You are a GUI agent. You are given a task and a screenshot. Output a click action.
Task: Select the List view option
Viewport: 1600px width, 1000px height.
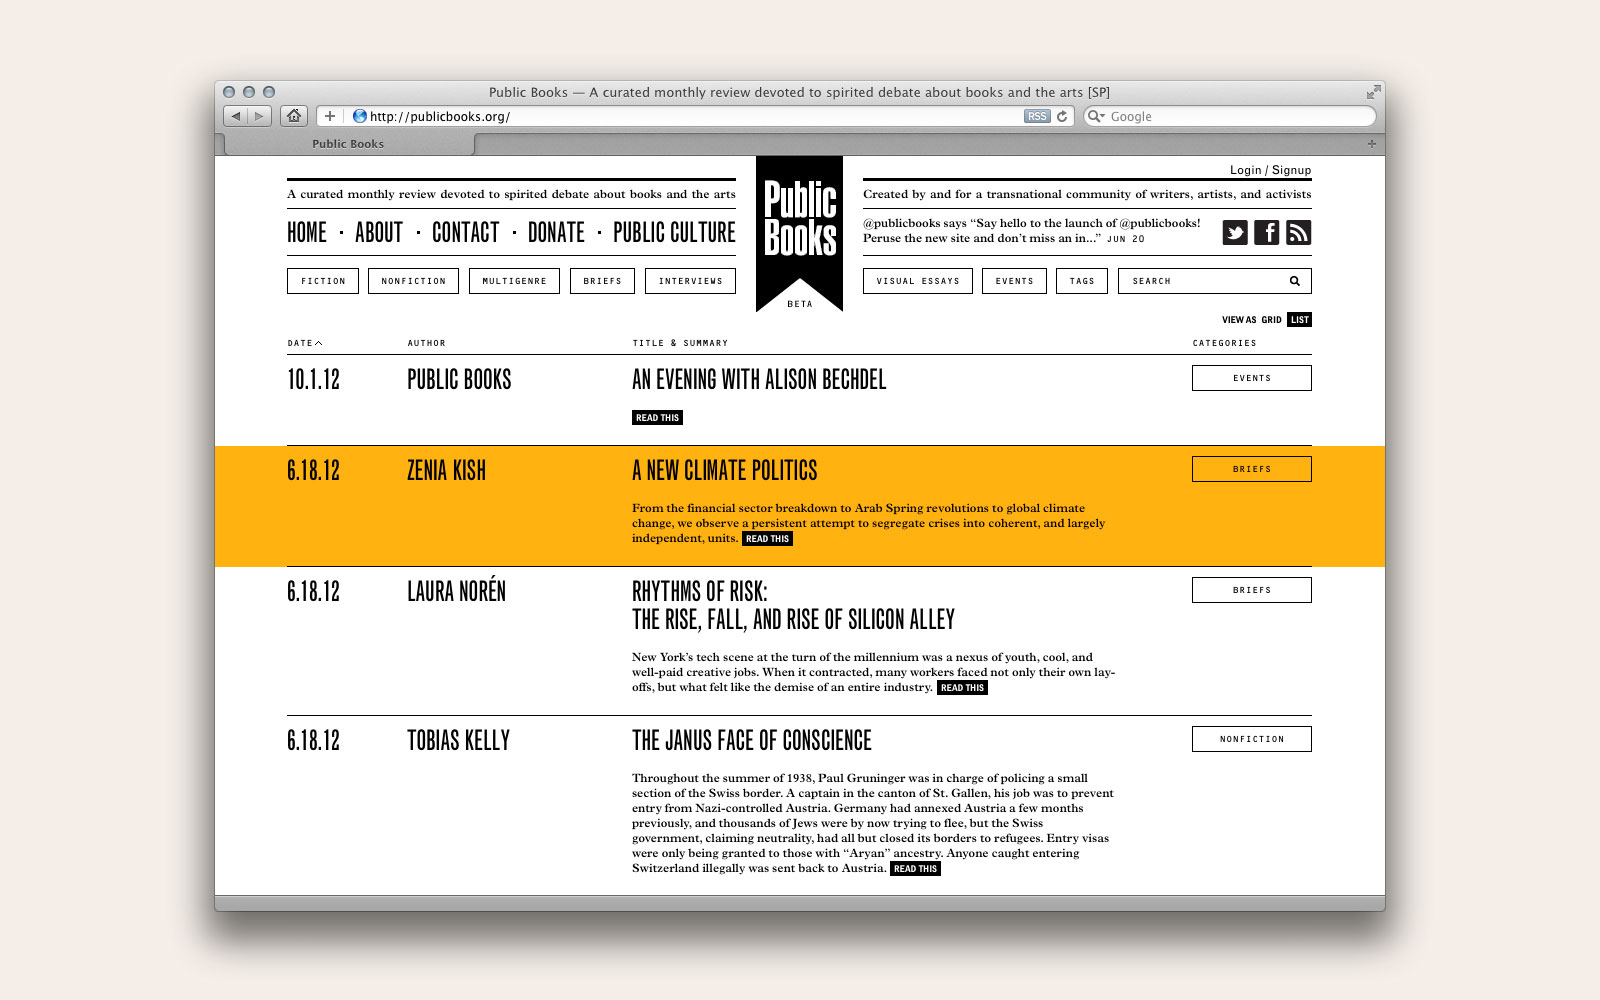point(1299,320)
